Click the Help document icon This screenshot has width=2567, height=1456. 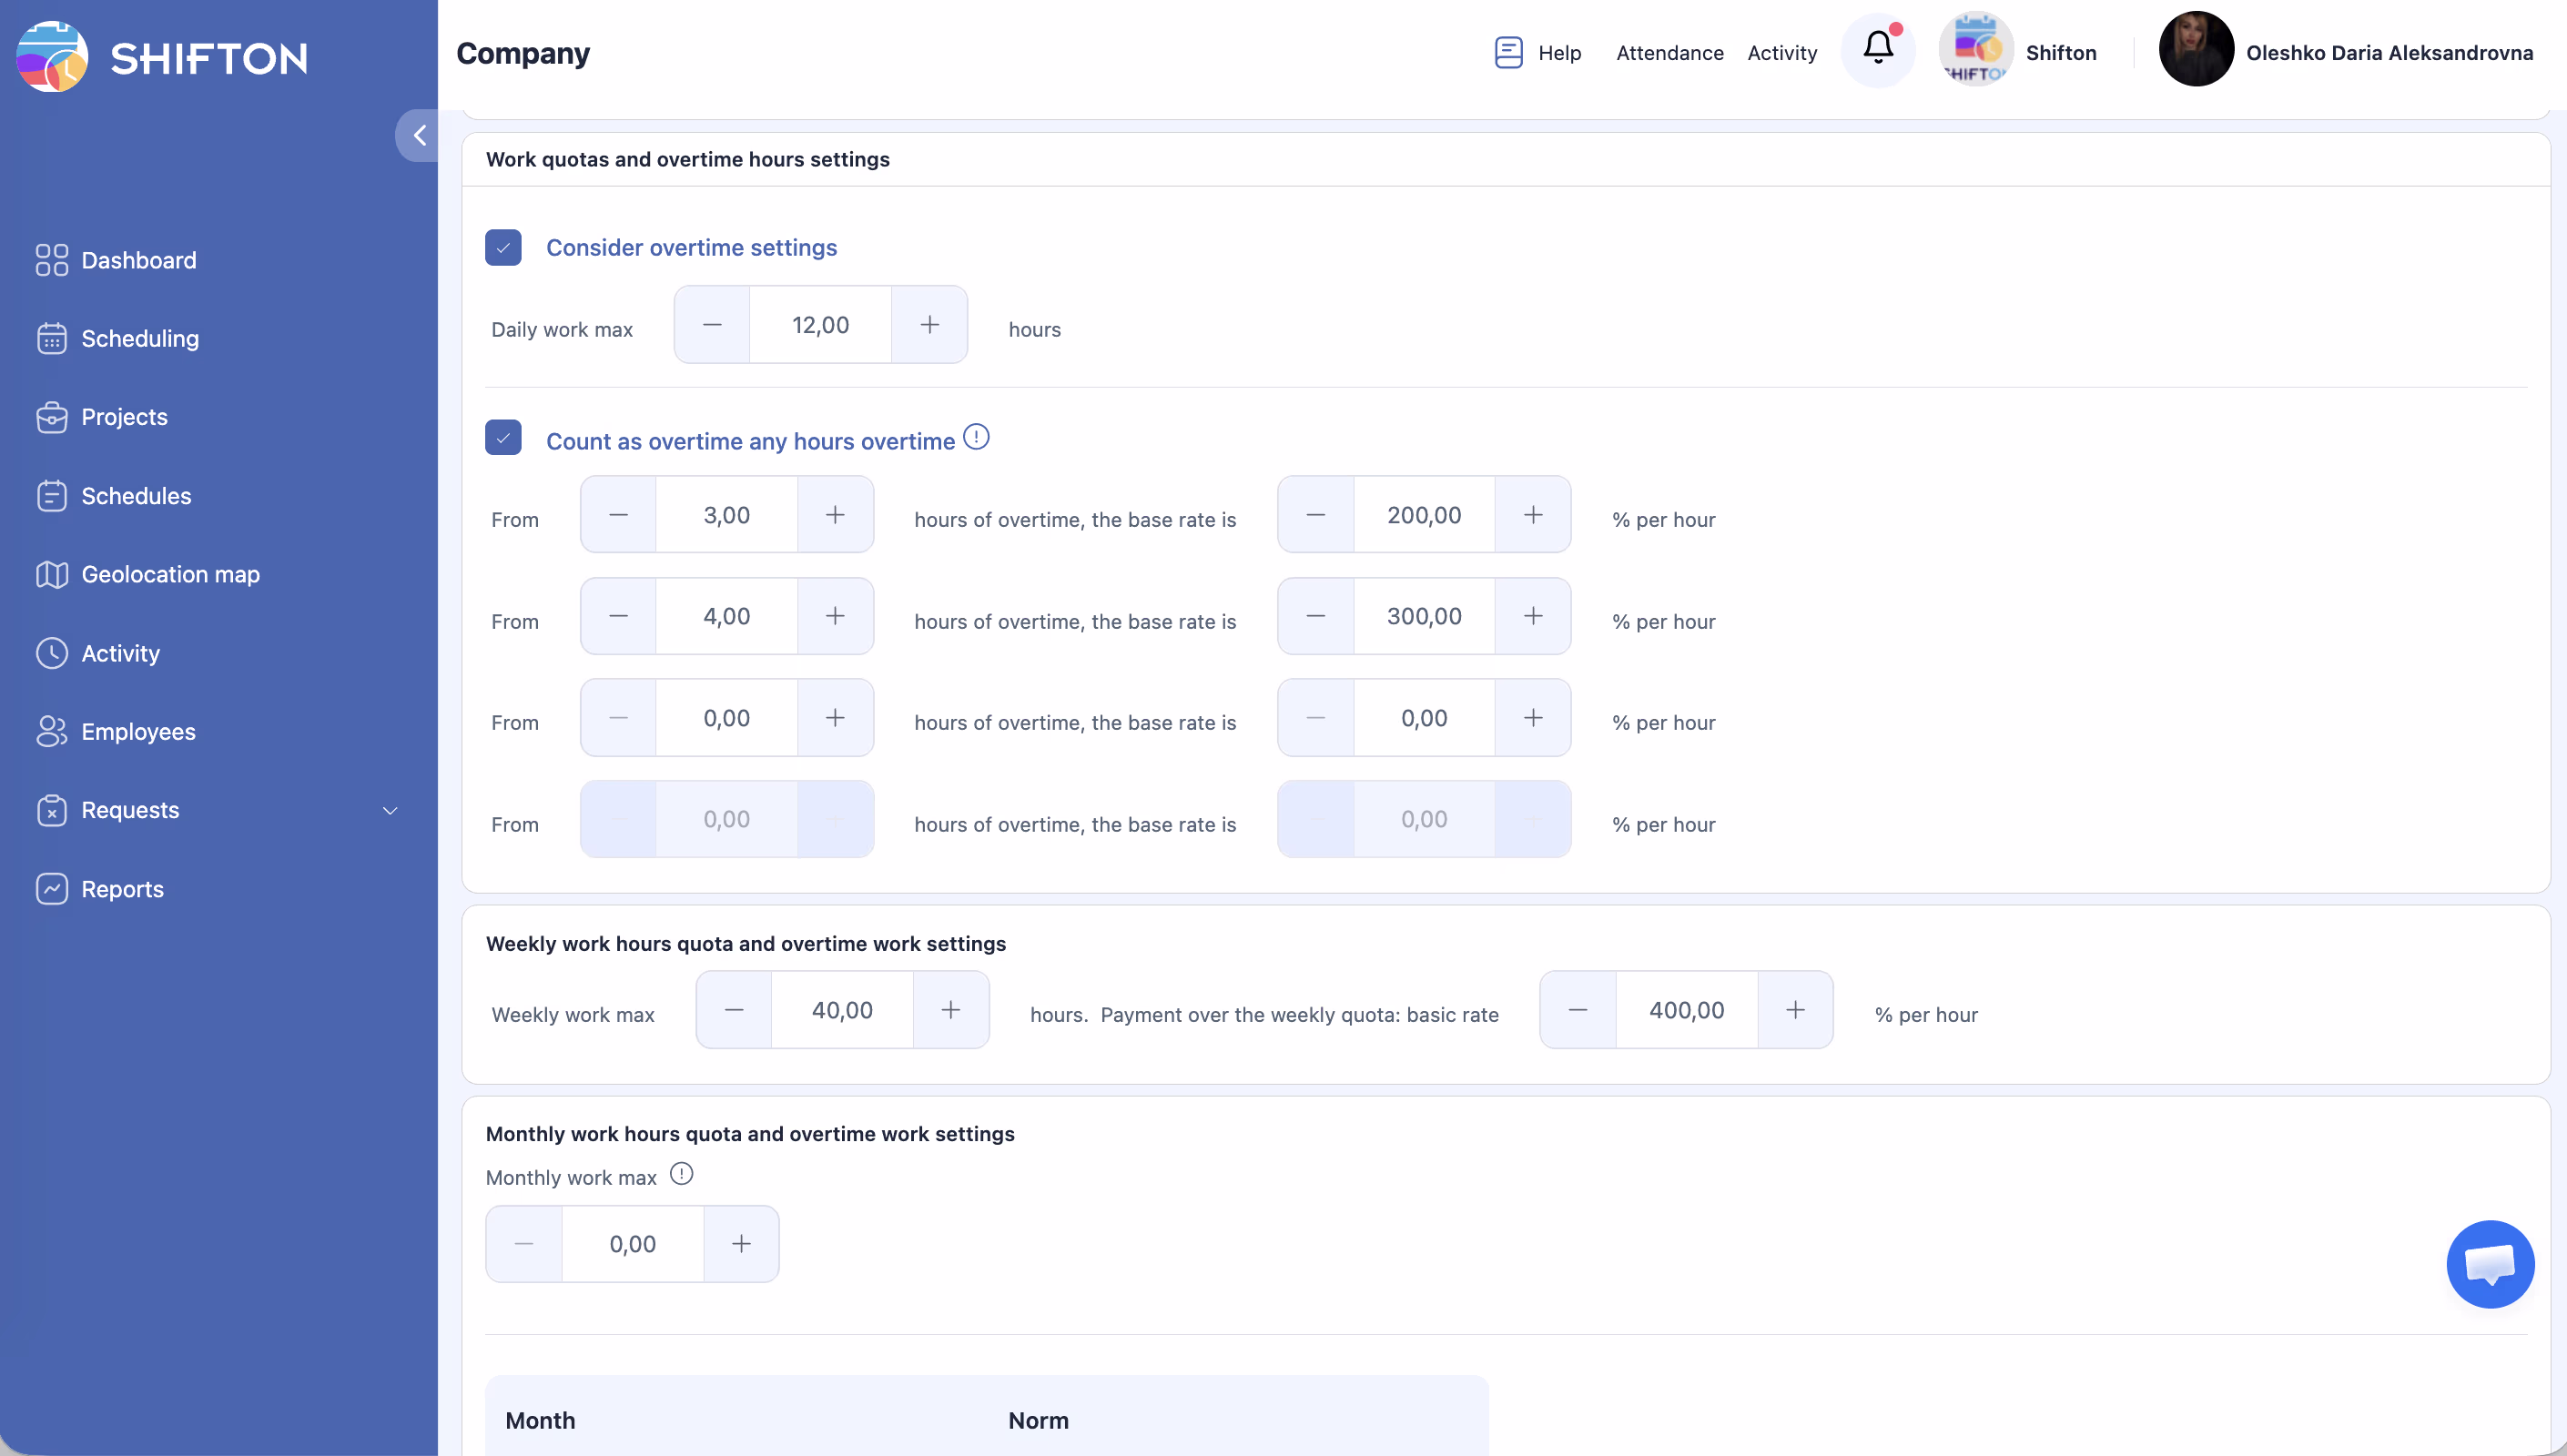tap(1508, 52)
